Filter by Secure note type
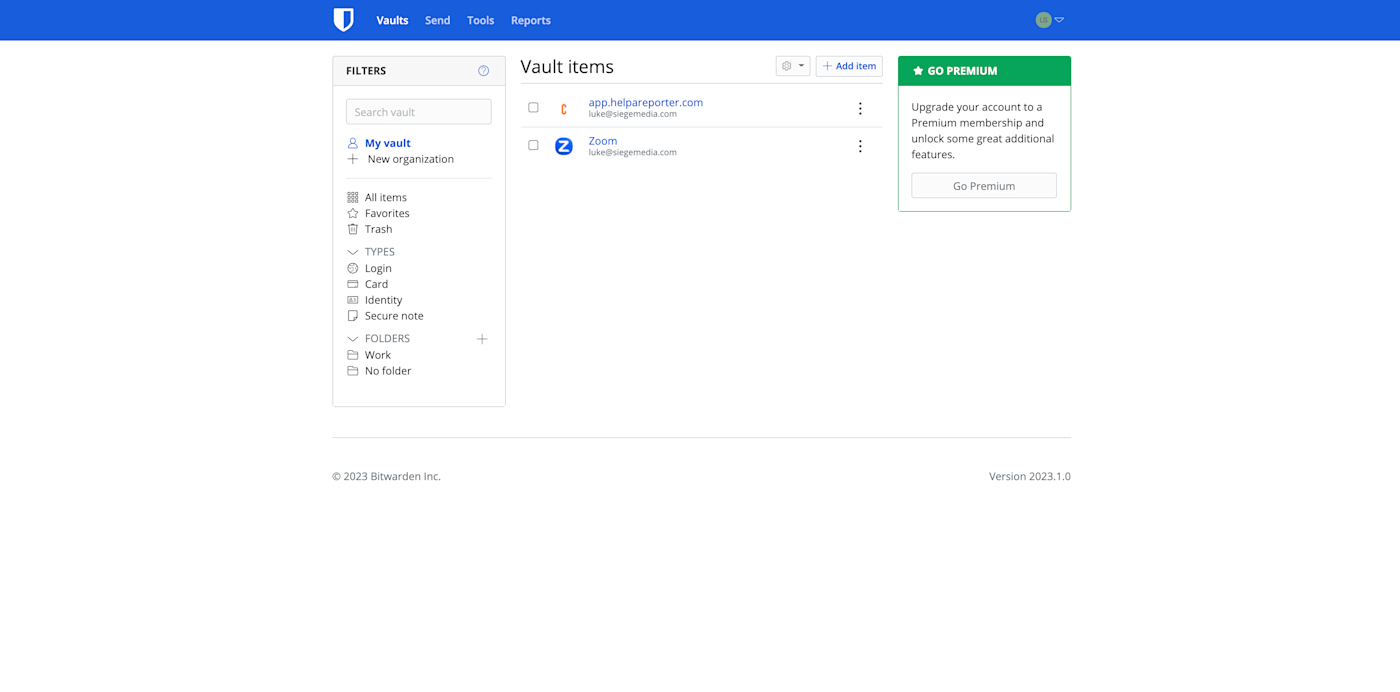Image resolution: width=1400 pixels, height=692 pixels. [x=394, y=316]
